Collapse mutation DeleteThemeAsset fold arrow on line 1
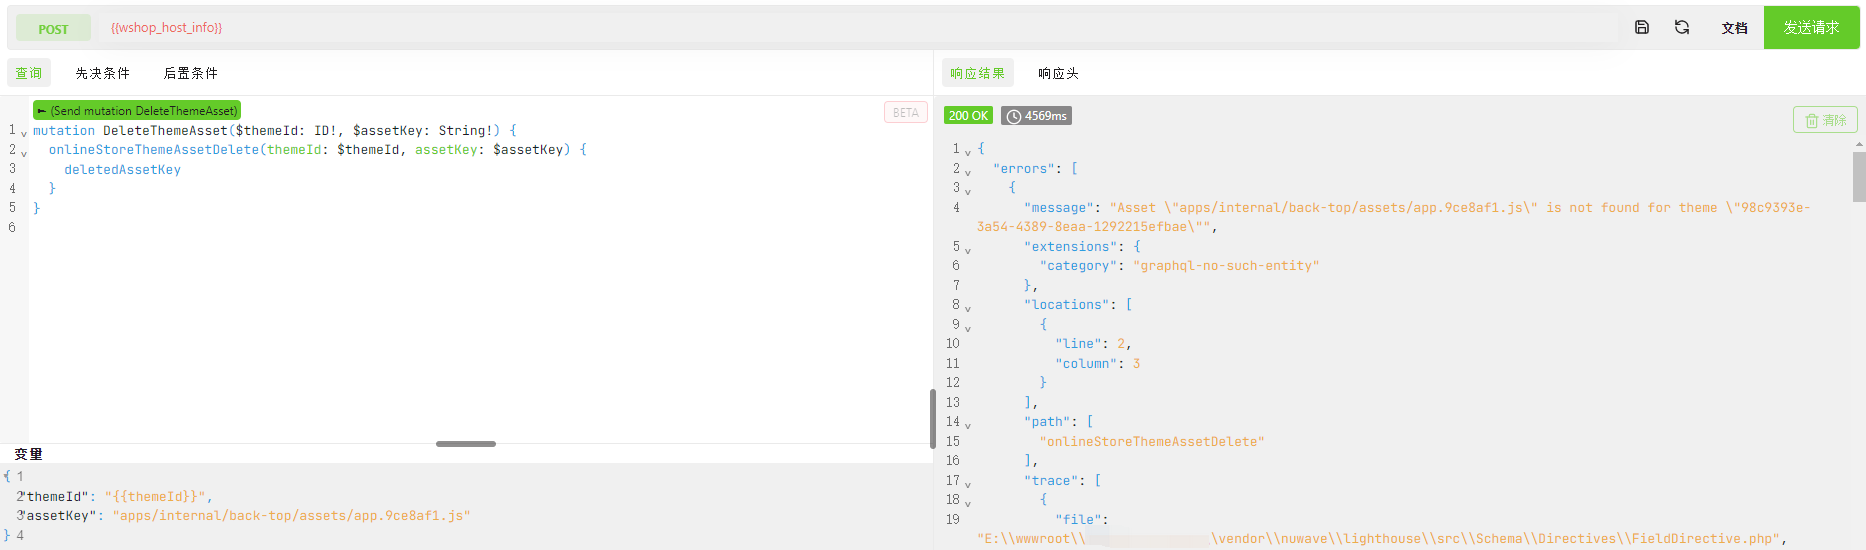This screenshot has height=550, width=1866. pyautogui.click(x=24, y=133)
